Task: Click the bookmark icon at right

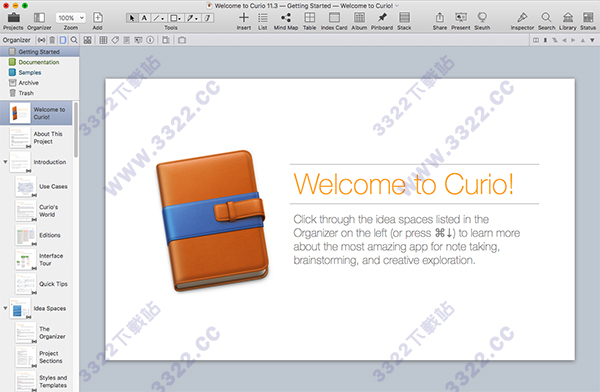Action: [x=545, y=40]
